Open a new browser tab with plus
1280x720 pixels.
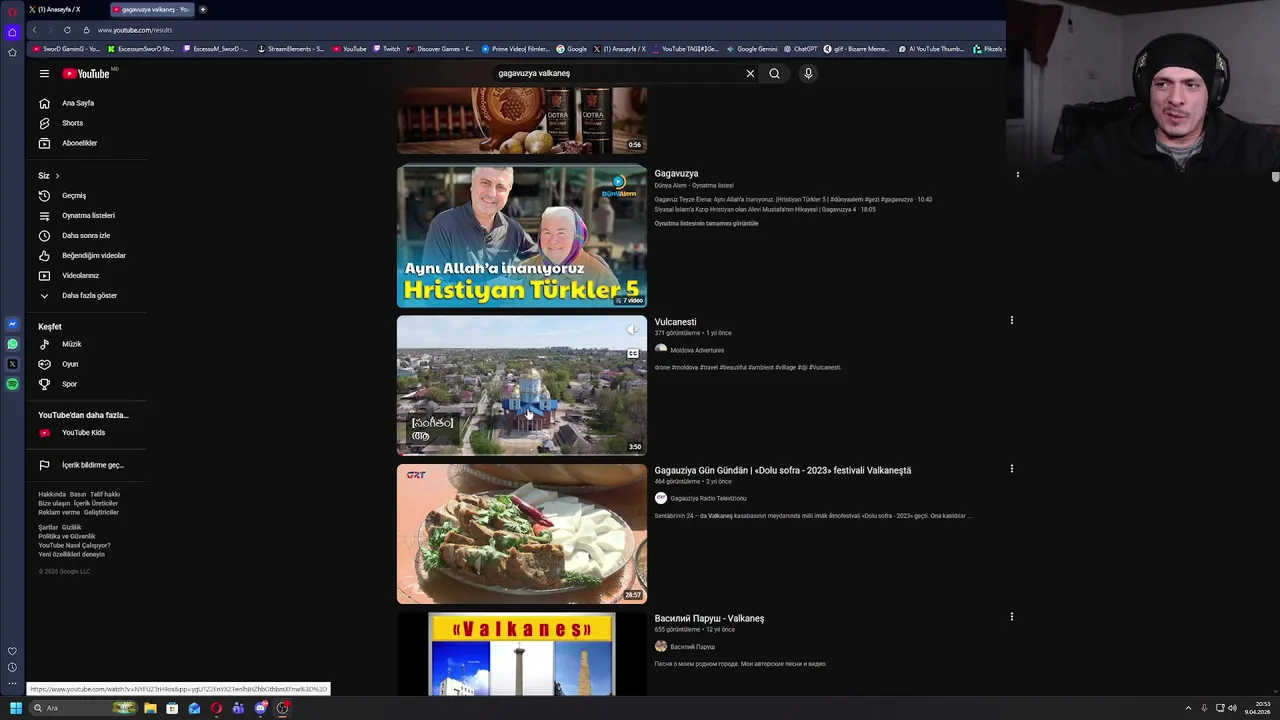pyautogui.click(x=203, y=9)
